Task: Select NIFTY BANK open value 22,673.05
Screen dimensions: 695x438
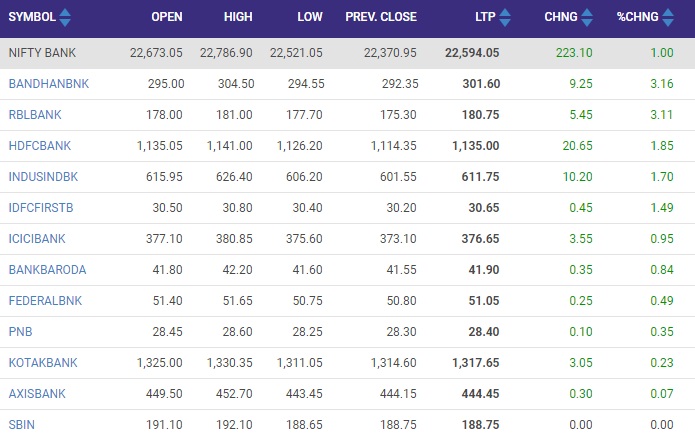Action: 156,53
